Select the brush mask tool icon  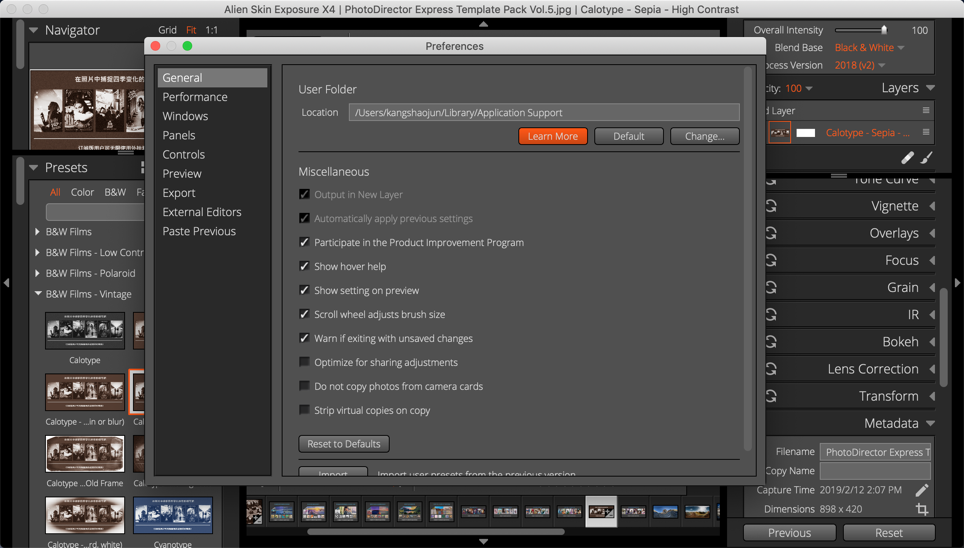(x=926, y=158)
